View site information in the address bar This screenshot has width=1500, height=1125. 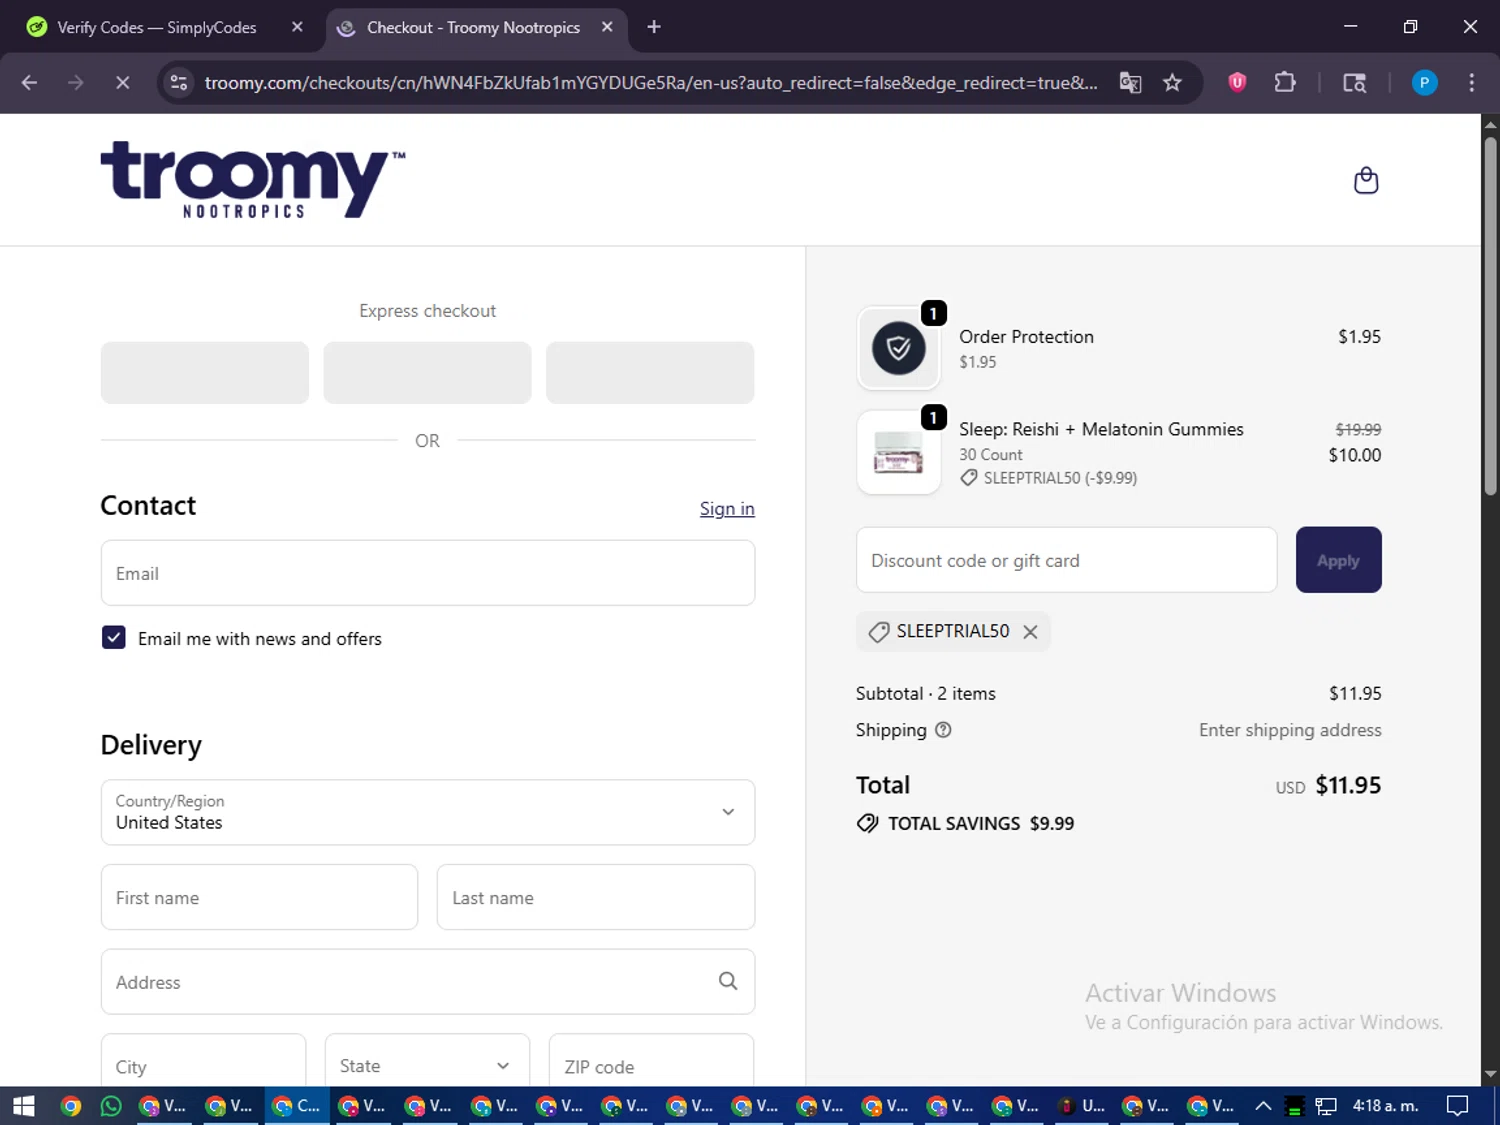tap(179, 83)
